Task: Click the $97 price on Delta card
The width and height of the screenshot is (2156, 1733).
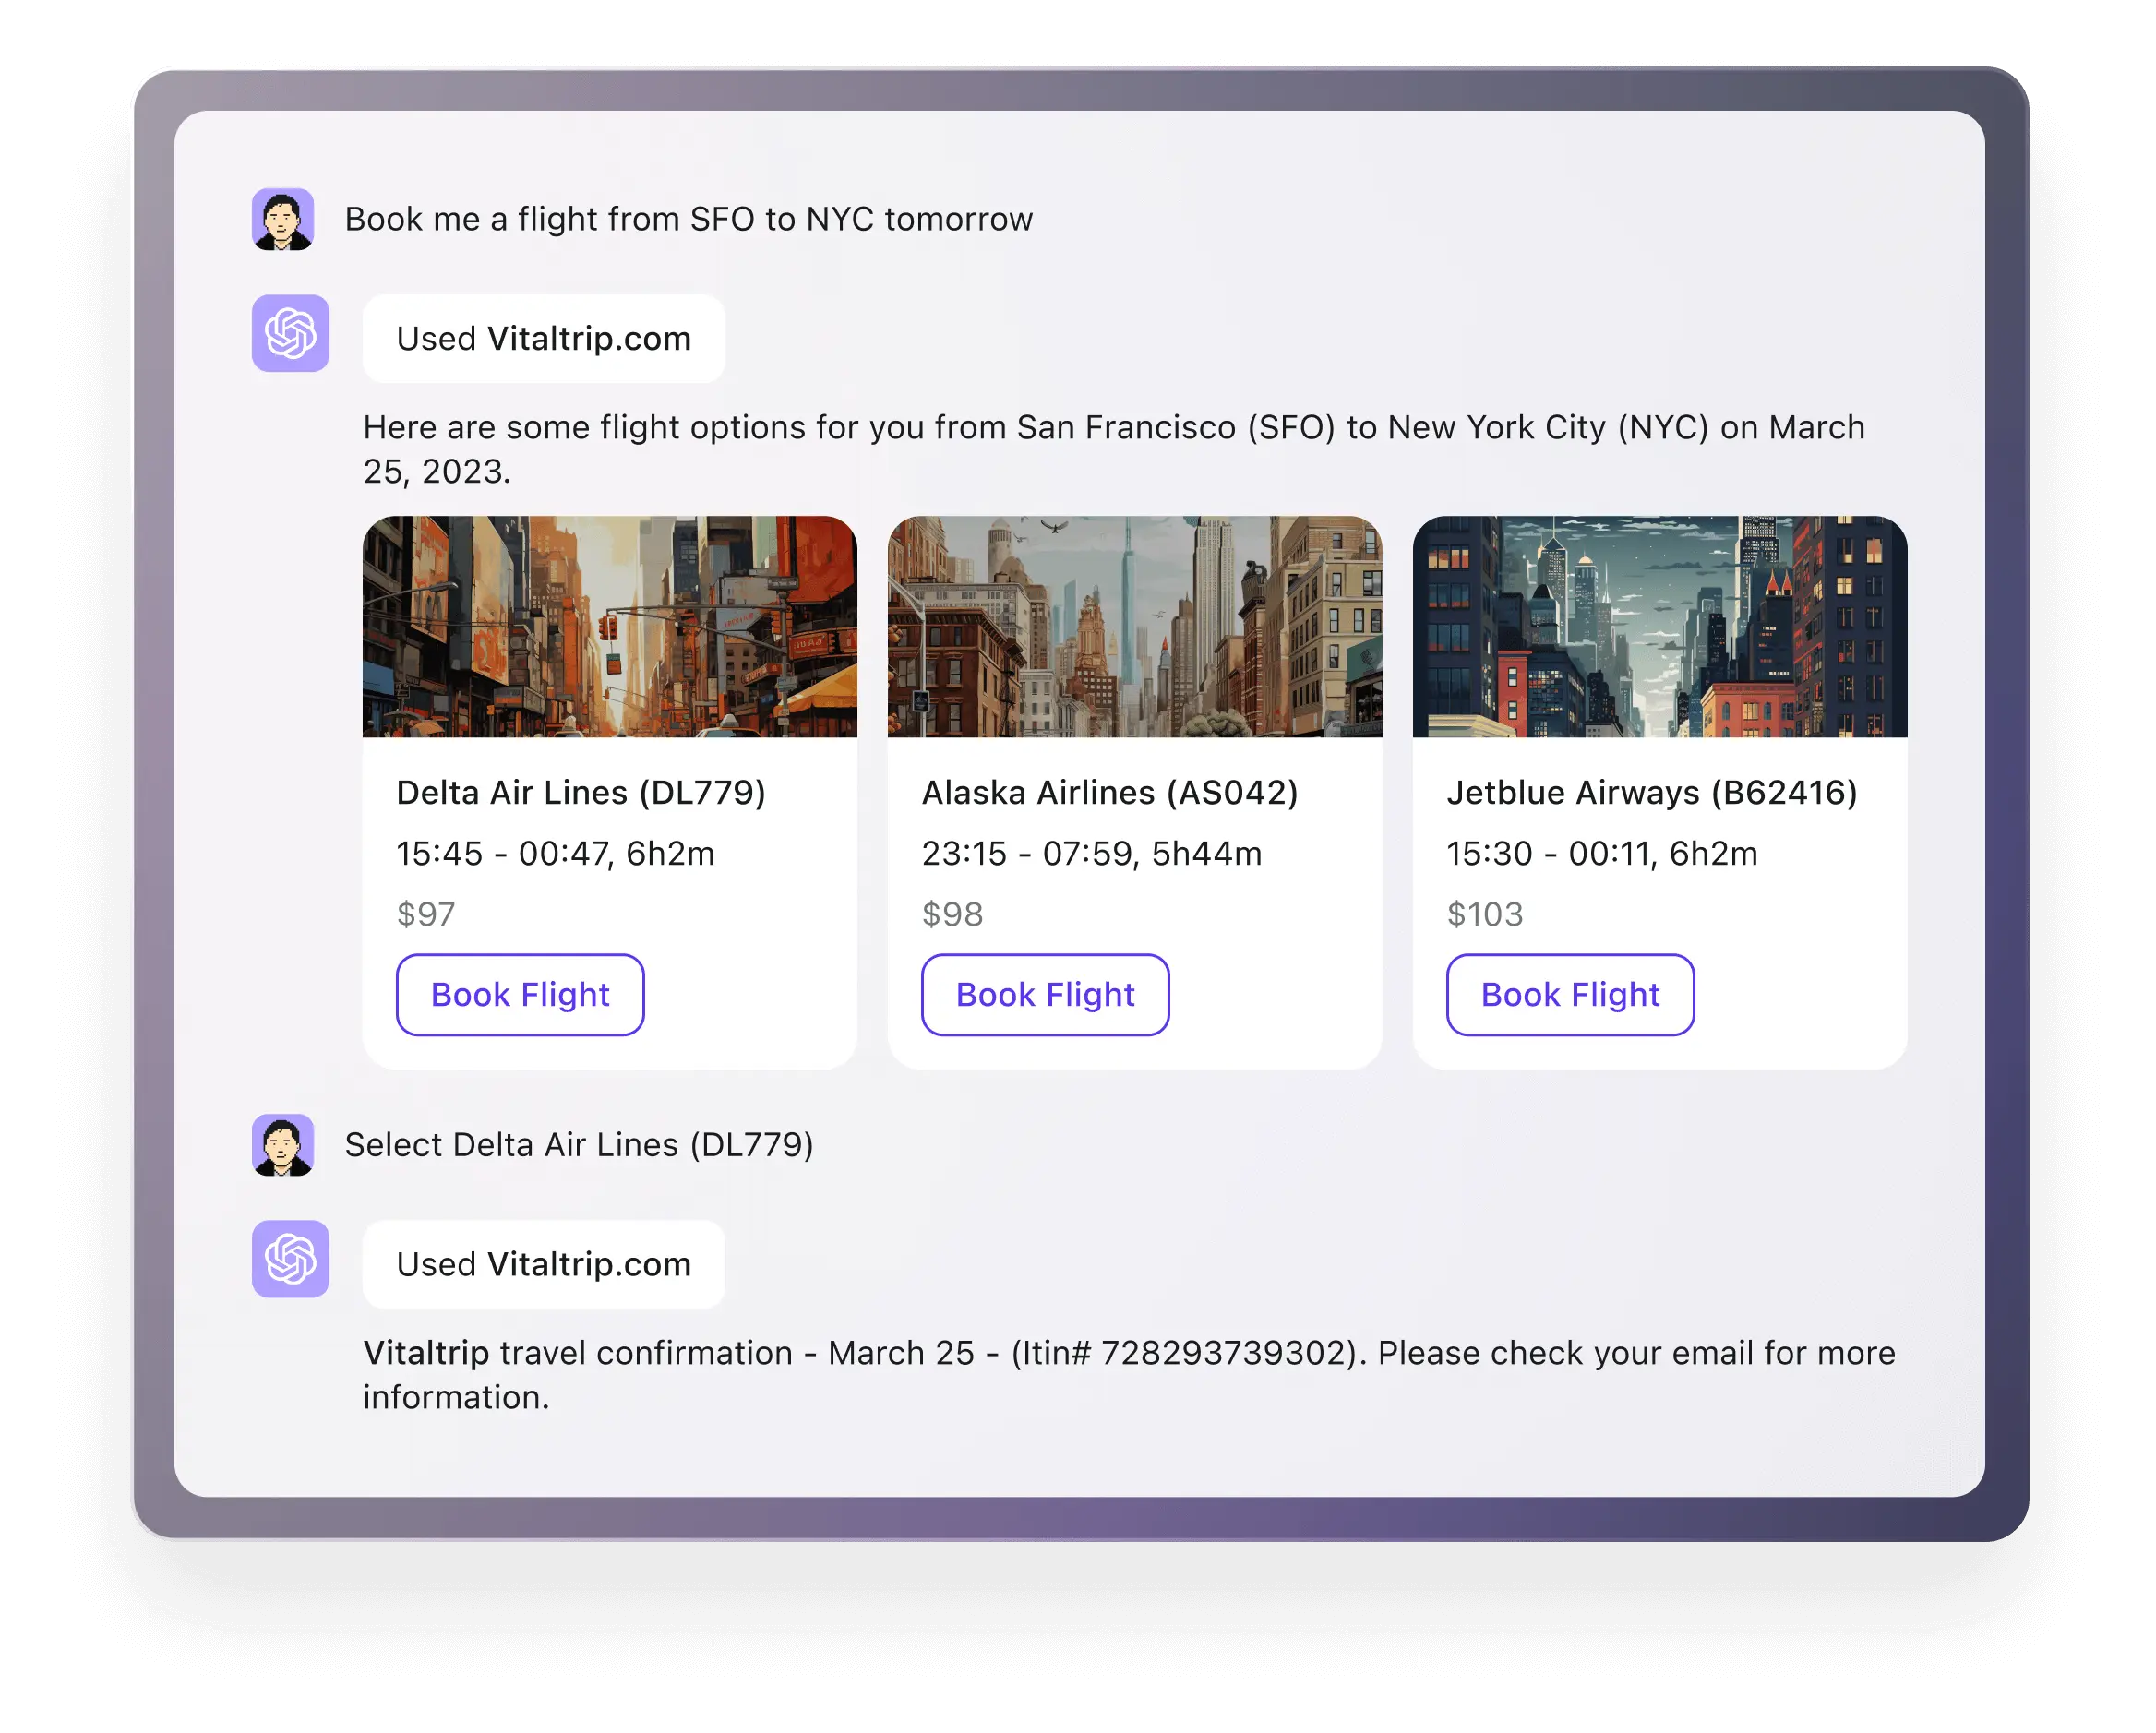Action: pos(426,914)
